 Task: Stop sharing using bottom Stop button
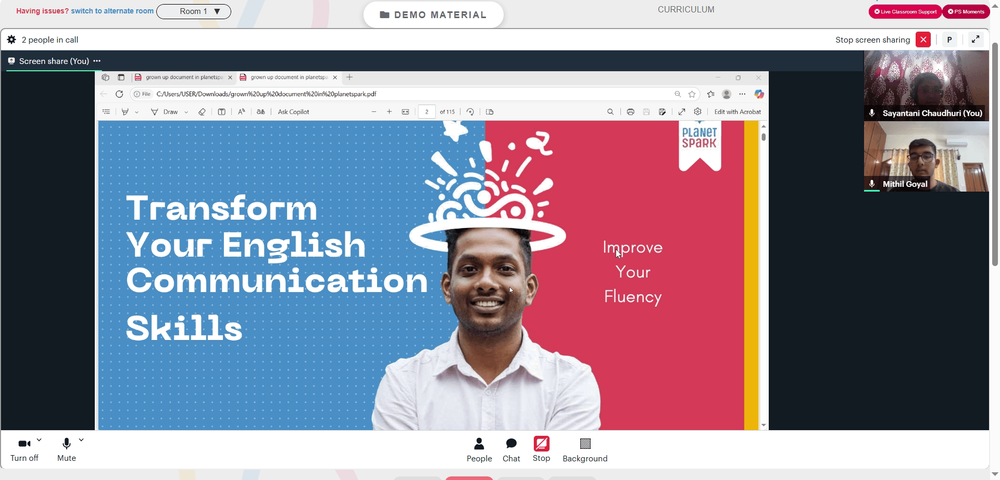coord(541,449)
